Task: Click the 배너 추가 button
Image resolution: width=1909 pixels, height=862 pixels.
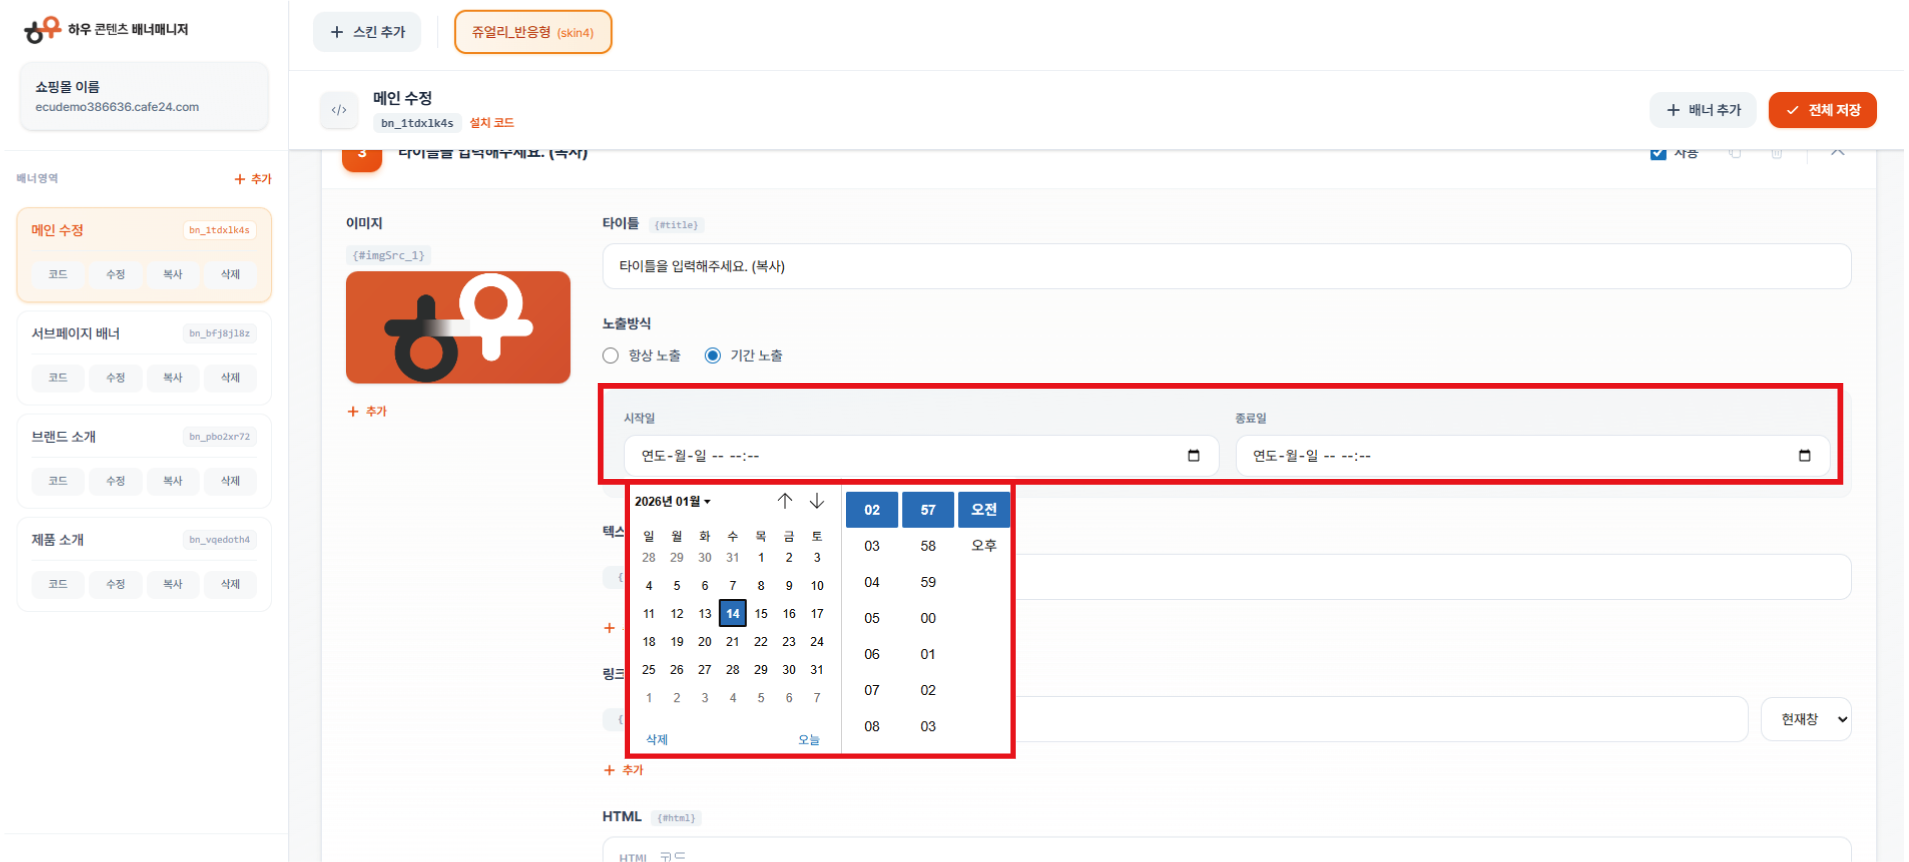Action: tap(1703, 110)
